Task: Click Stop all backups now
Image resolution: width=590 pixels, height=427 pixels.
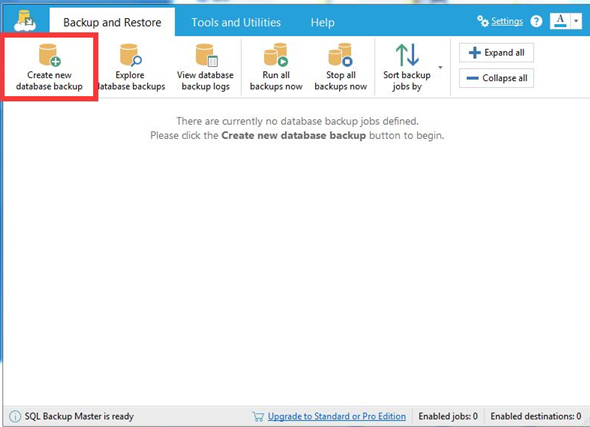Action: point(341,67)
